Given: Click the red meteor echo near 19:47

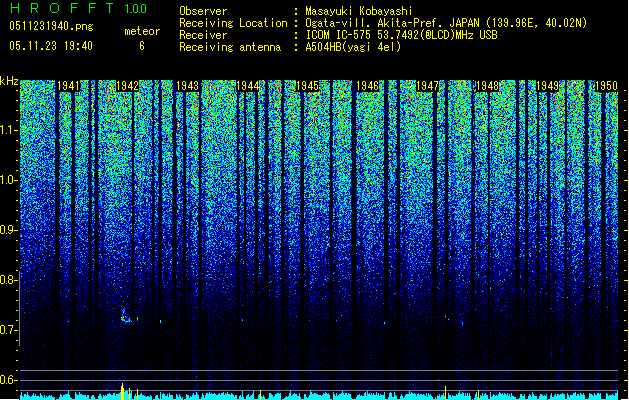Looking at the screenshot, I should pos(446,317).
